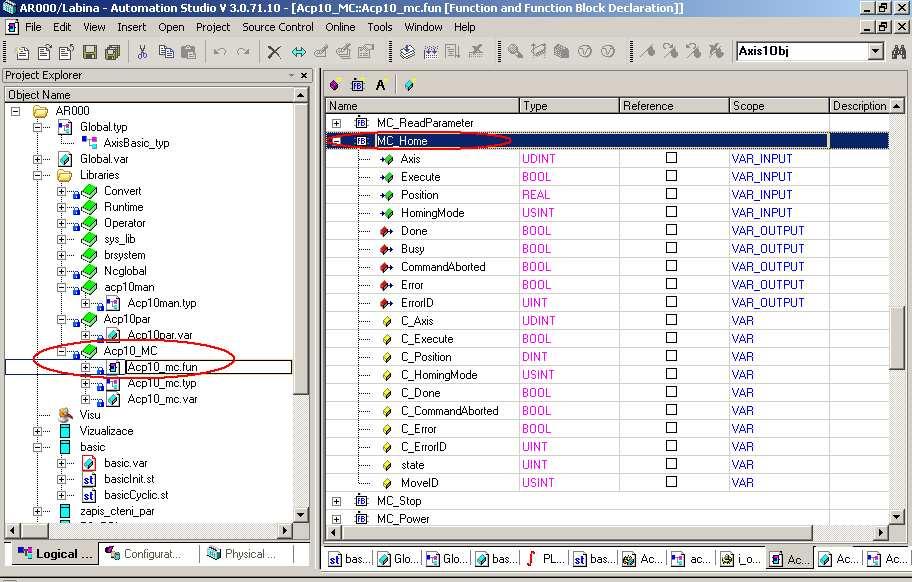Collapse the AR000 root node
This screenshot has height=582, width=912.
point(16,111)
